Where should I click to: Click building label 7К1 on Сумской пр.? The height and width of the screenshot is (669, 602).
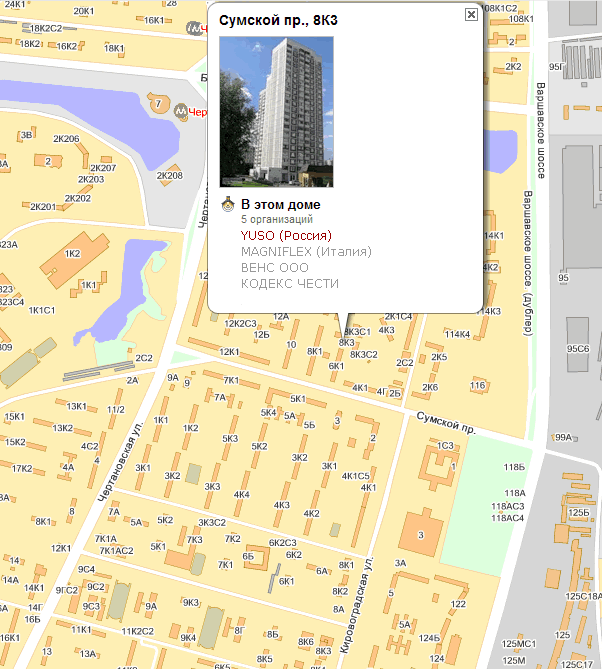click(232, 380)
